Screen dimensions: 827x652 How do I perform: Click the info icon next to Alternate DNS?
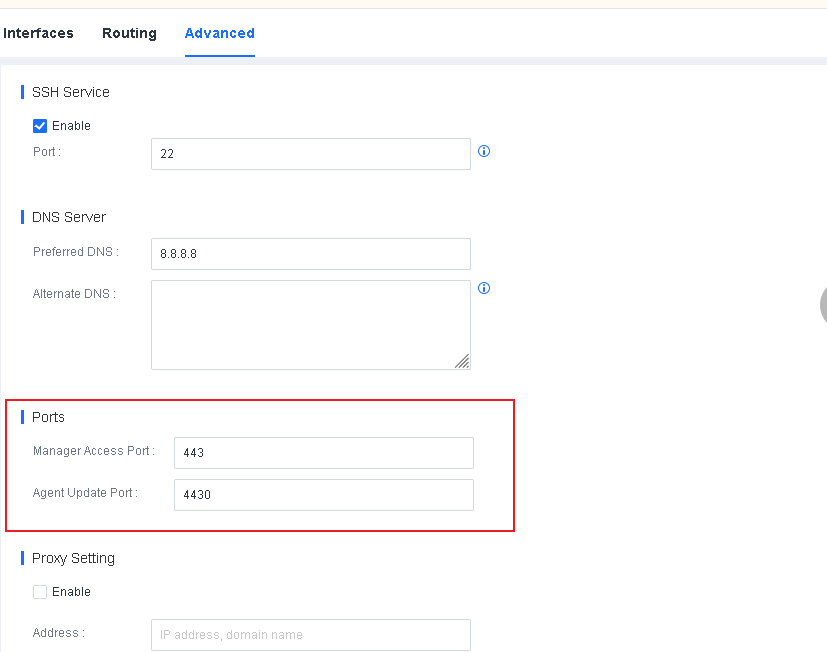[x=484, y=288]
